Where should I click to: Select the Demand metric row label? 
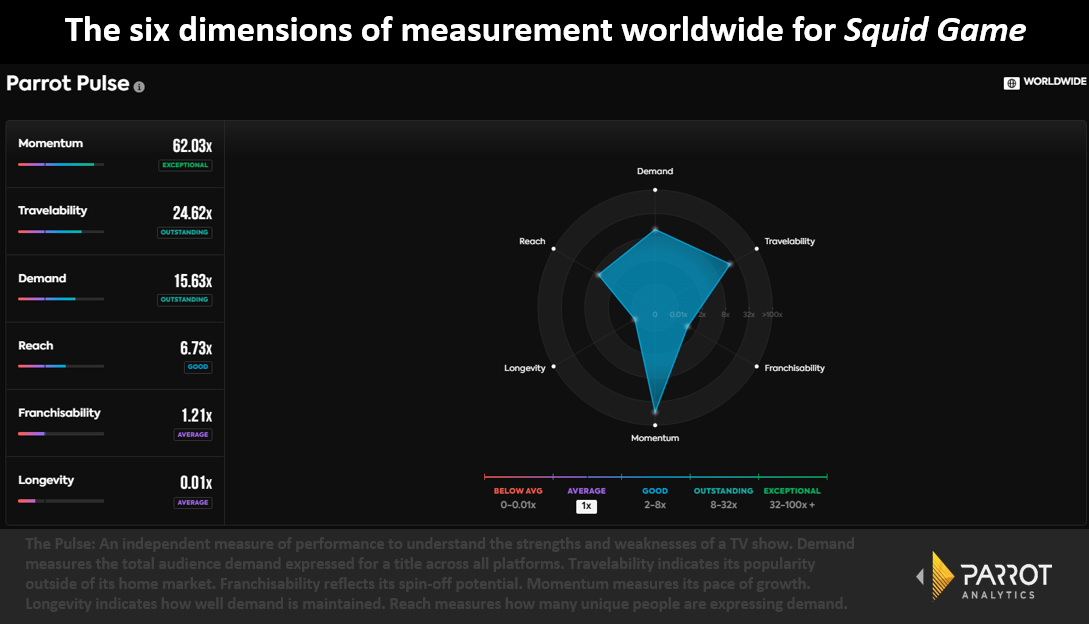coord(42,278)
